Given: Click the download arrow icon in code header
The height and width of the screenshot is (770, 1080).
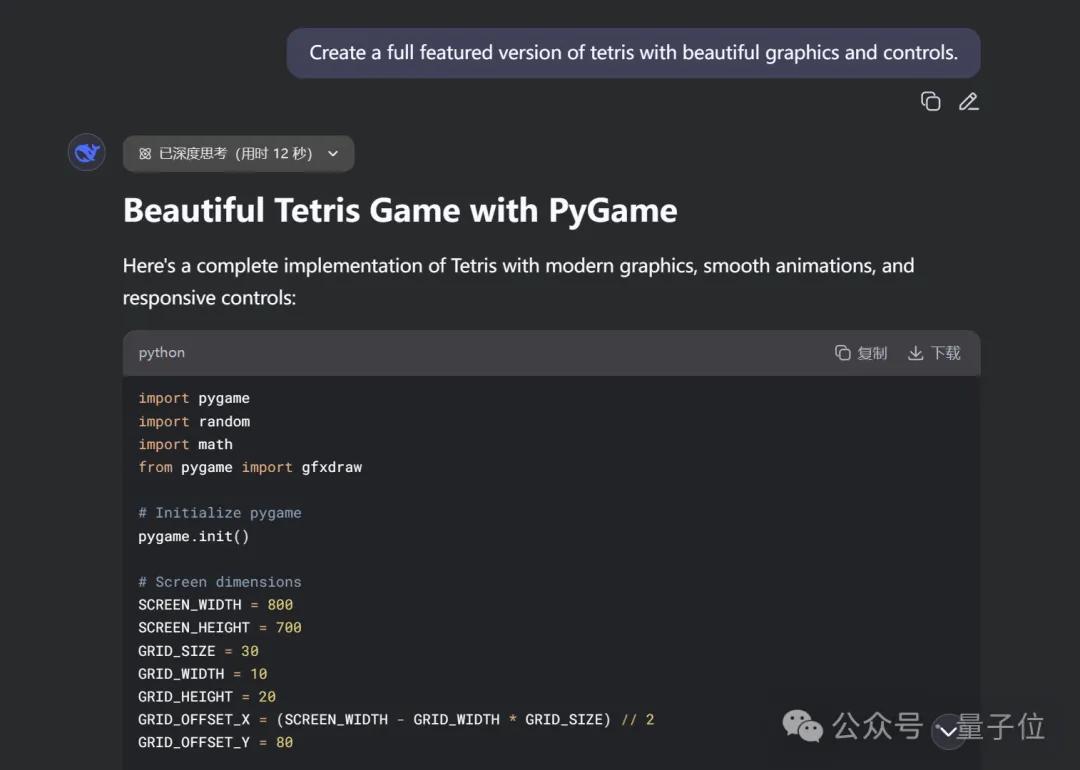Looking at the screenshot, I should pos(915,353).
